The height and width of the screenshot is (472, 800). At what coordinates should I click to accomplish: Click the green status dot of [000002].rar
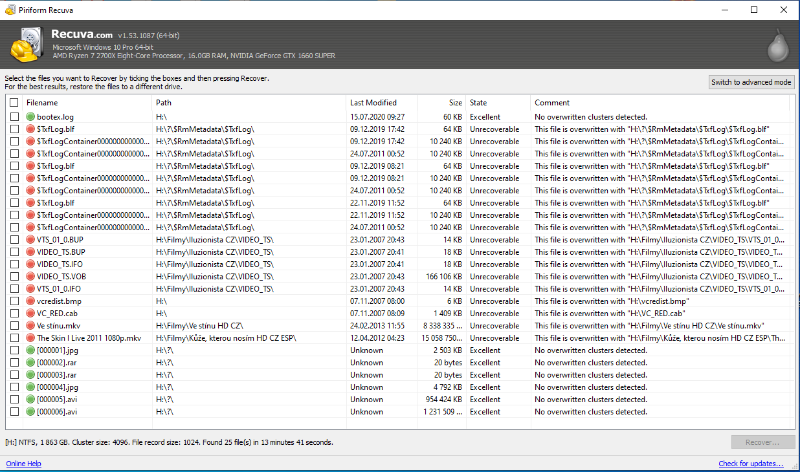31,362
